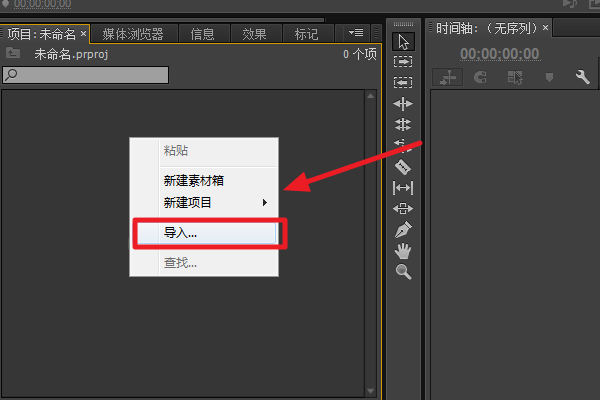Choose 新建素材箱 from context menu
This screenshot has height=400, width=600.
click(204, 181)
